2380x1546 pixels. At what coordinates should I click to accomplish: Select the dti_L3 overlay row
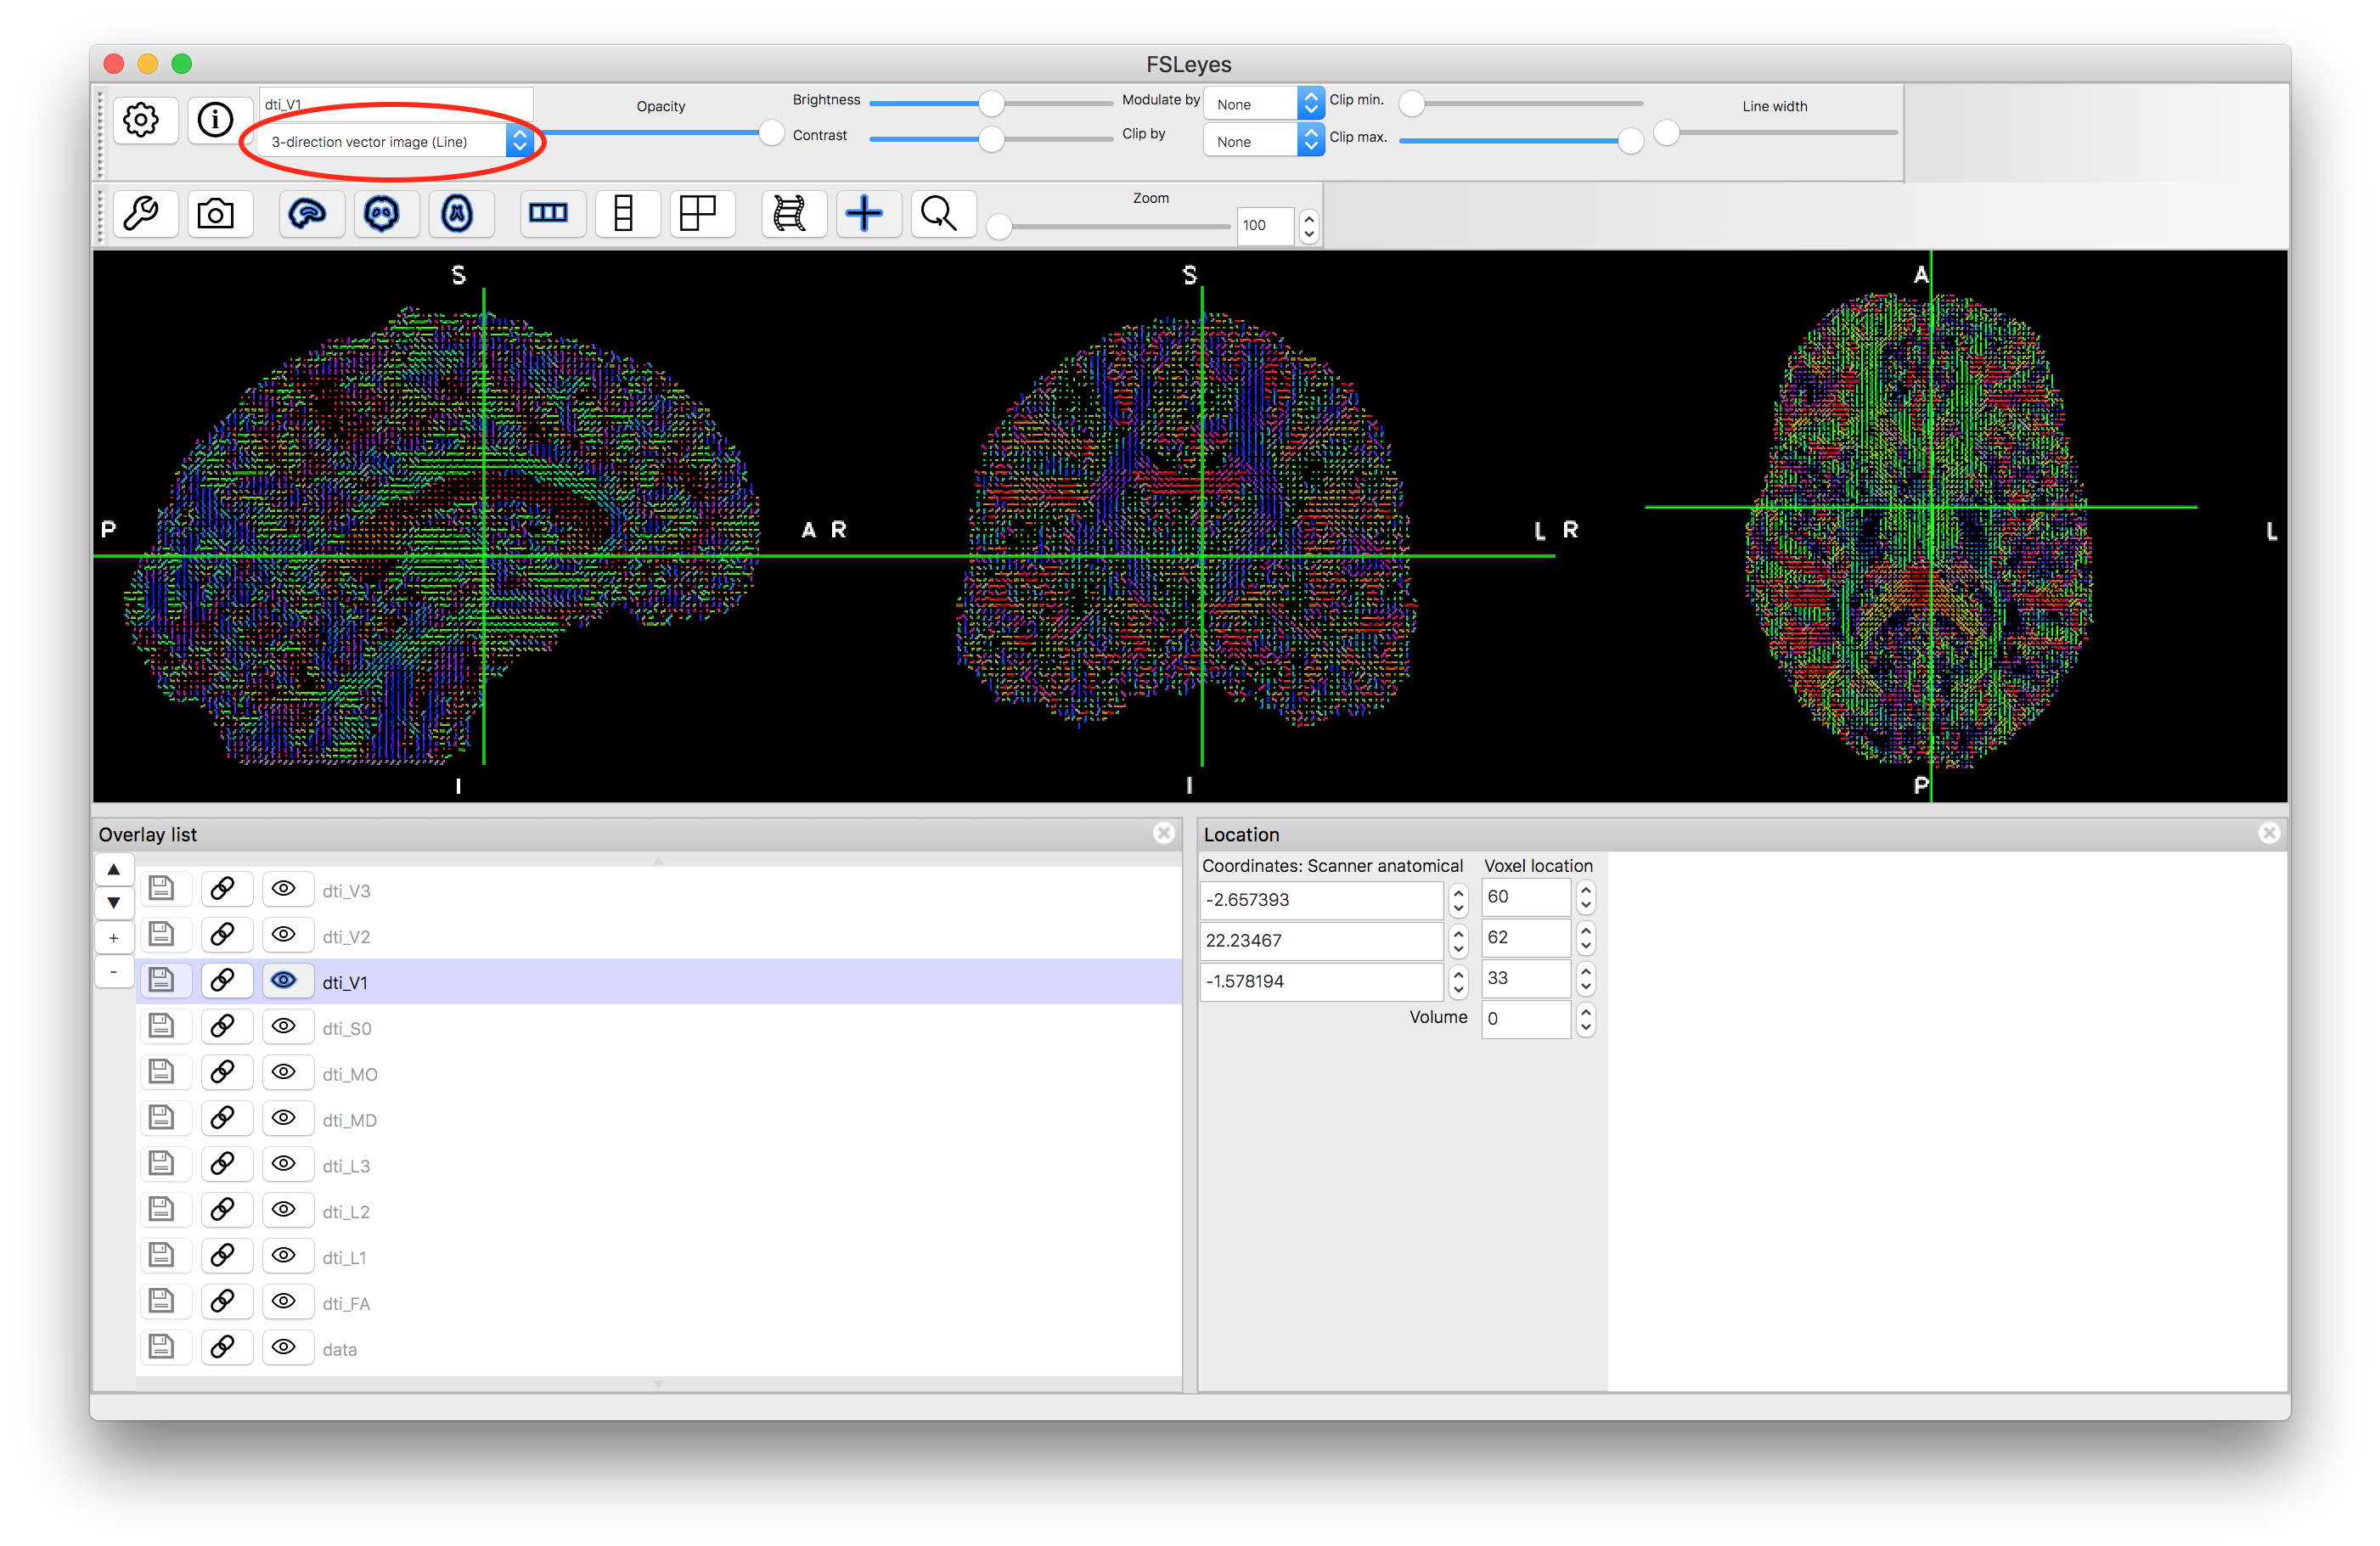[659, 1166]
